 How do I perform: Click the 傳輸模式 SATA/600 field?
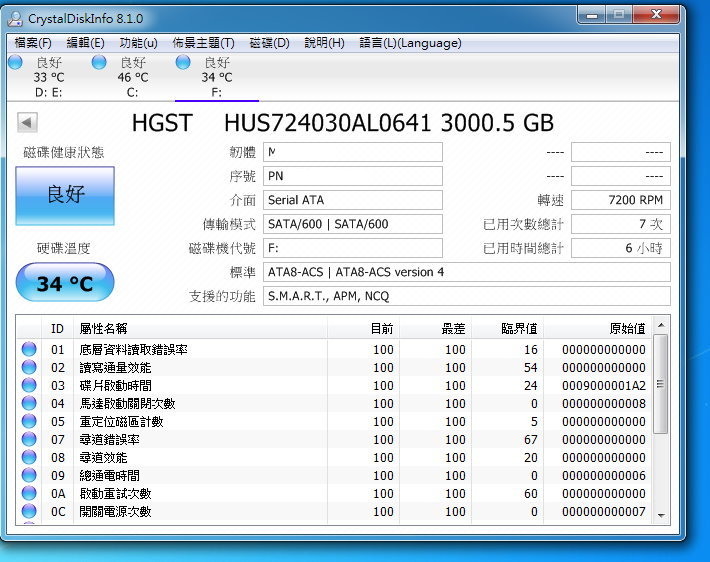353,224
